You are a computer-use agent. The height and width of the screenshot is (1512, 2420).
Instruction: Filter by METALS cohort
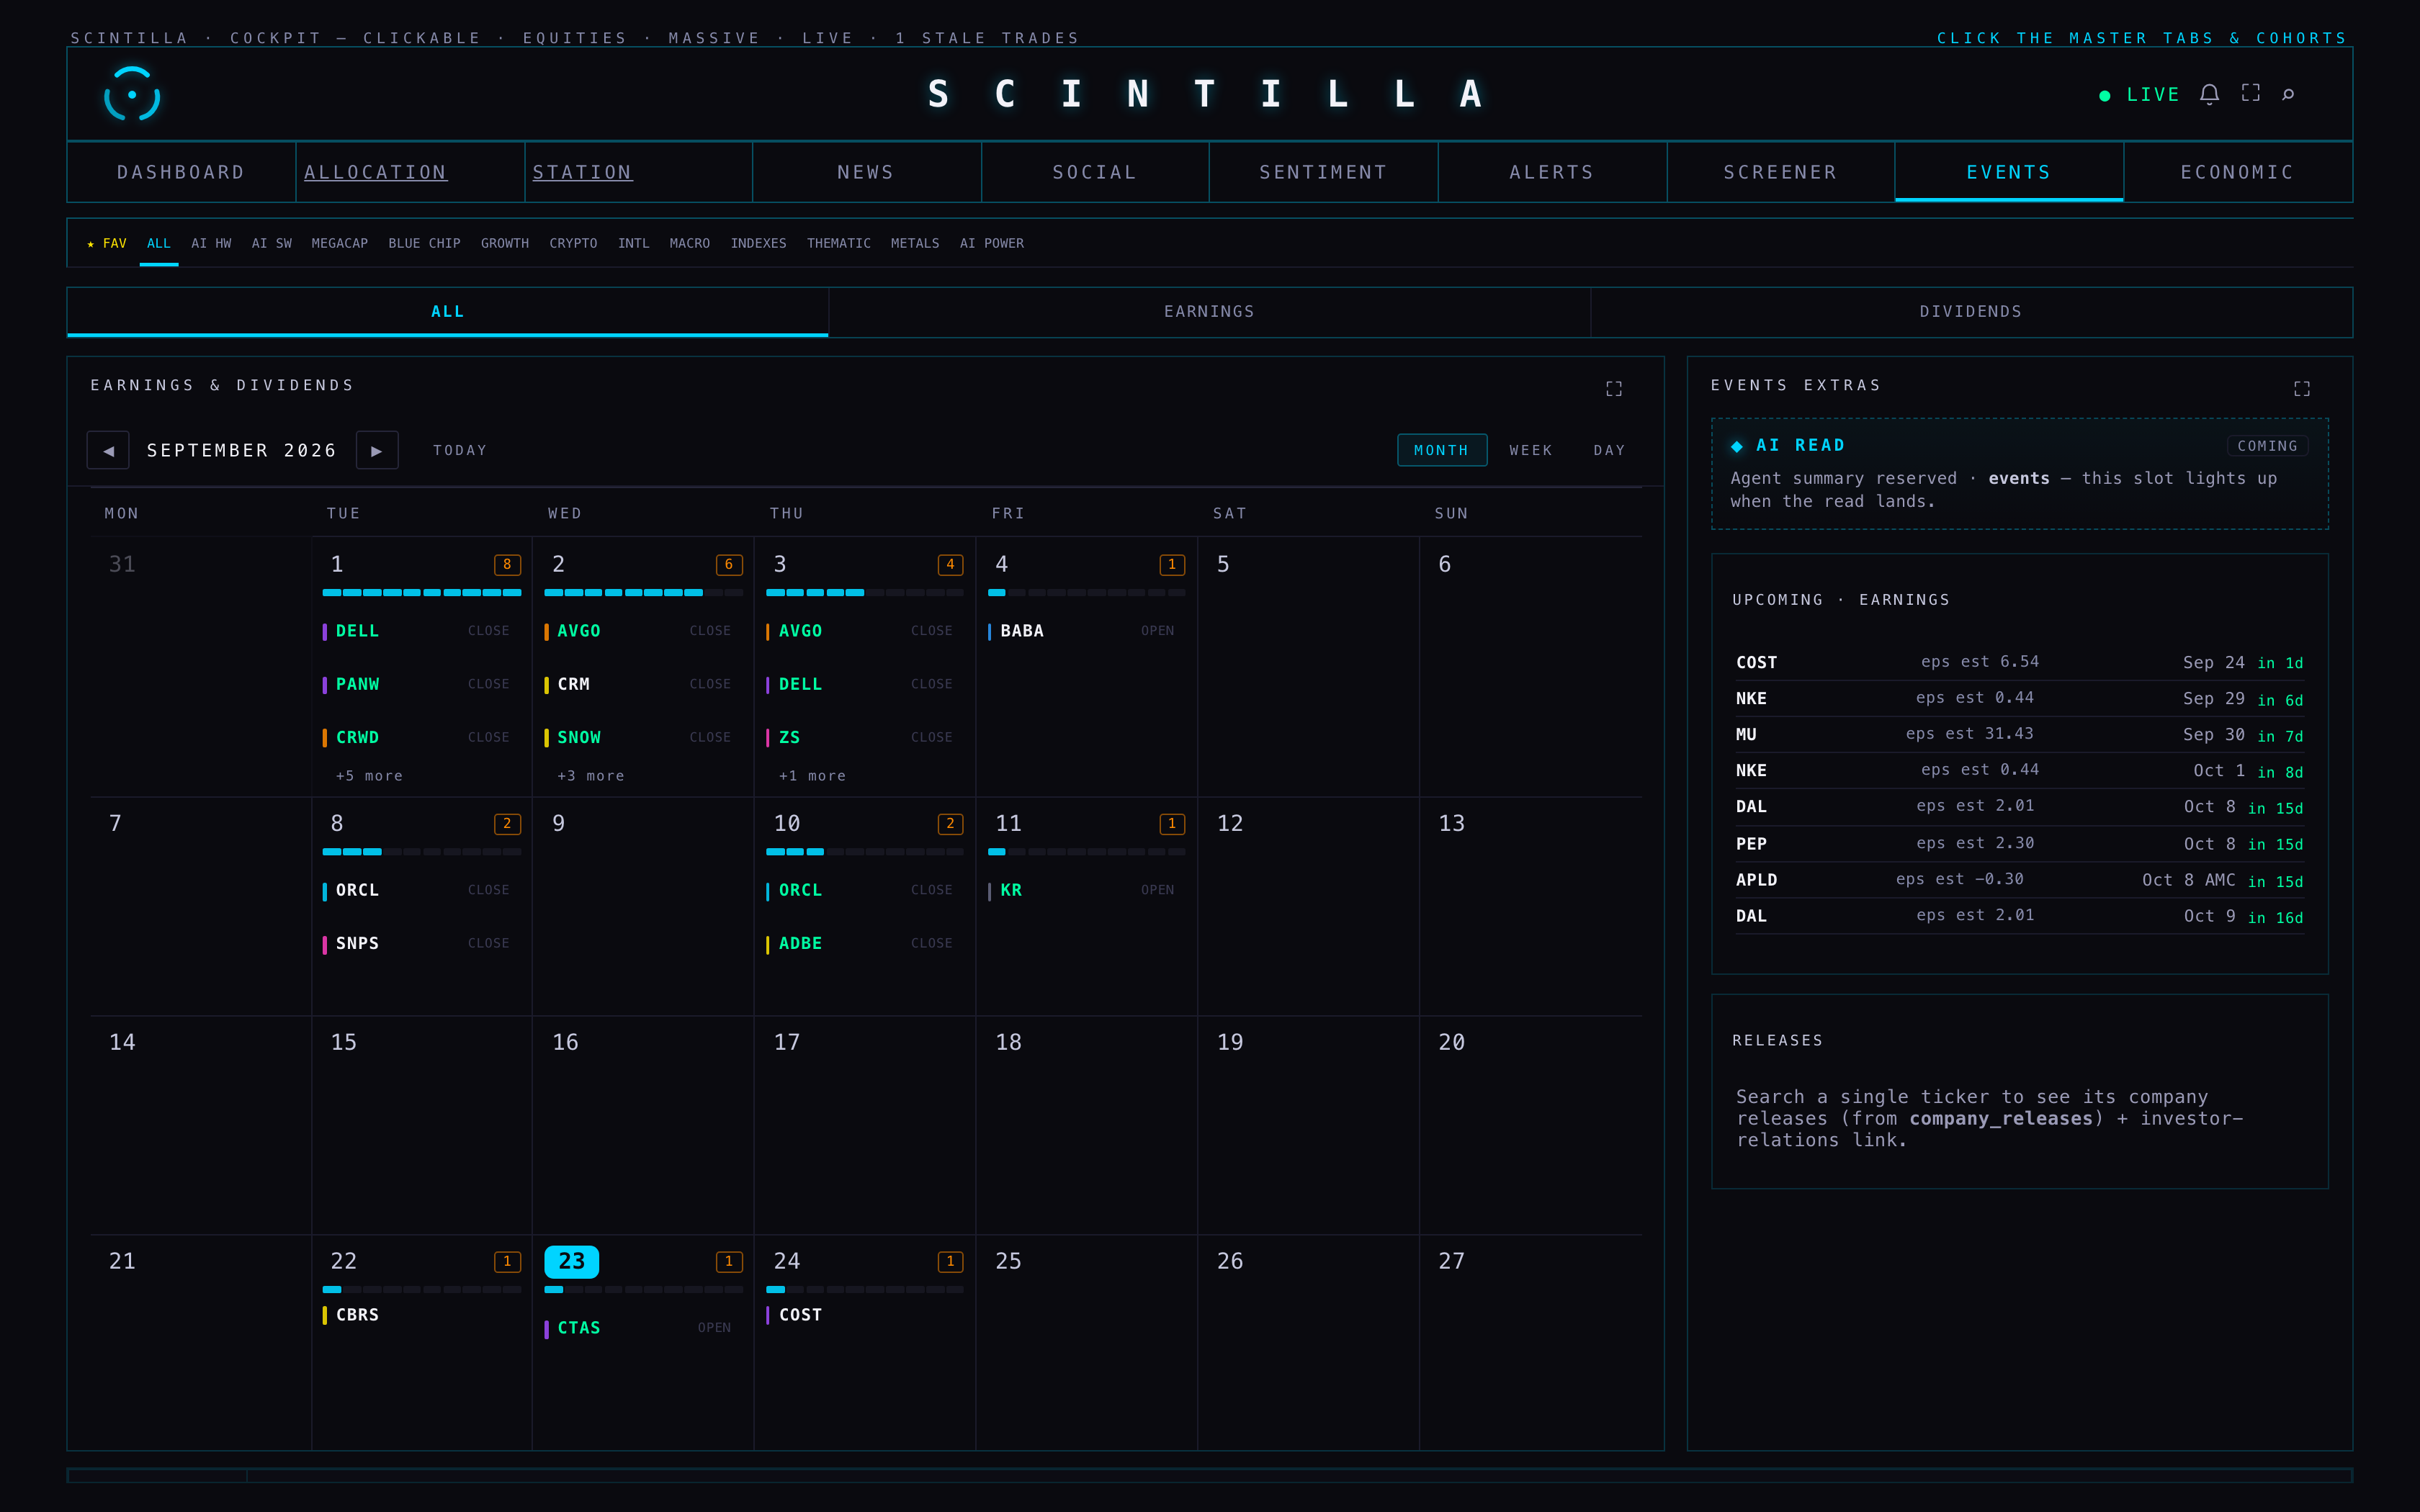click(915, 243)
